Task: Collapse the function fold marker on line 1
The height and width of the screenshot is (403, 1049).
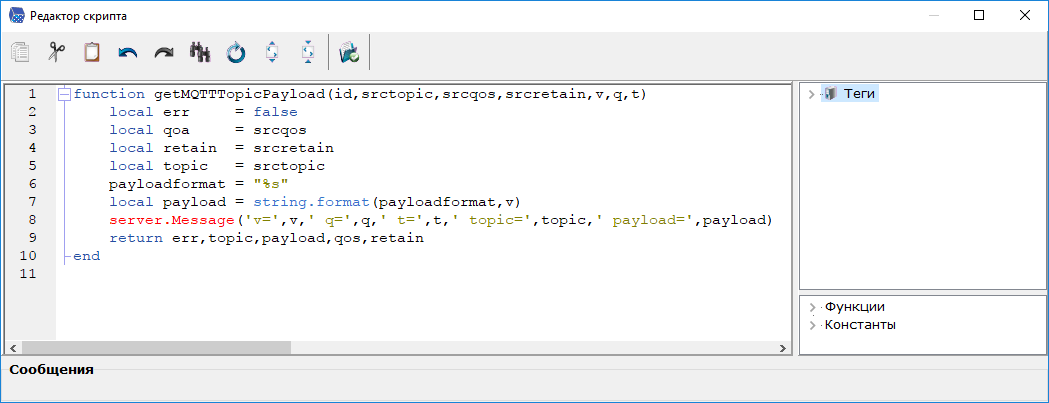Action: coord(64,94)
